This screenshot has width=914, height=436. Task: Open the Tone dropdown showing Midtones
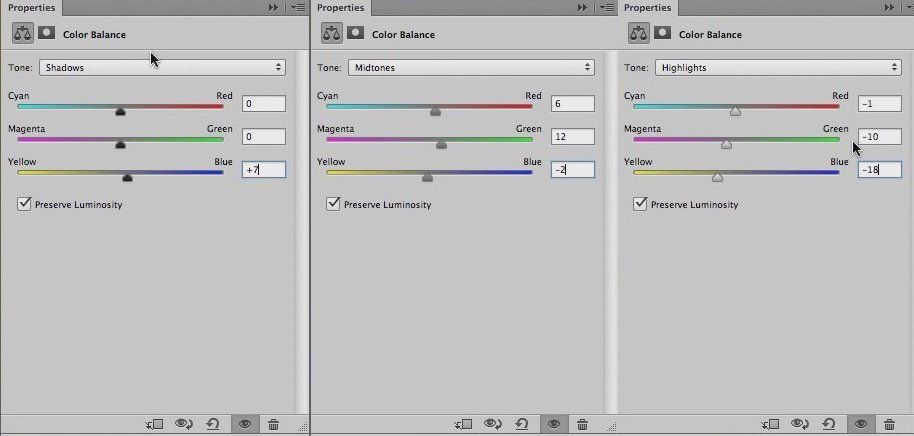pos(472,68)
